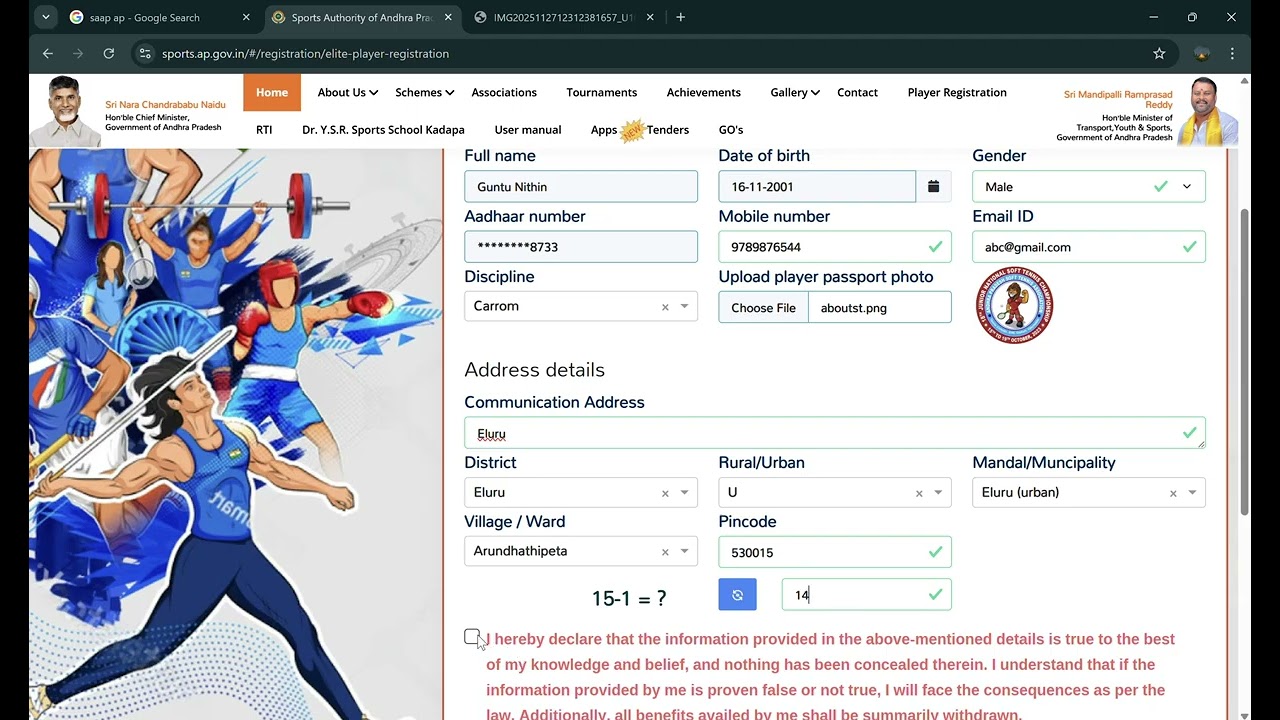This screenshot has width=1280, height=720.
Task: Open the Associations page
Action: (504, 92)
